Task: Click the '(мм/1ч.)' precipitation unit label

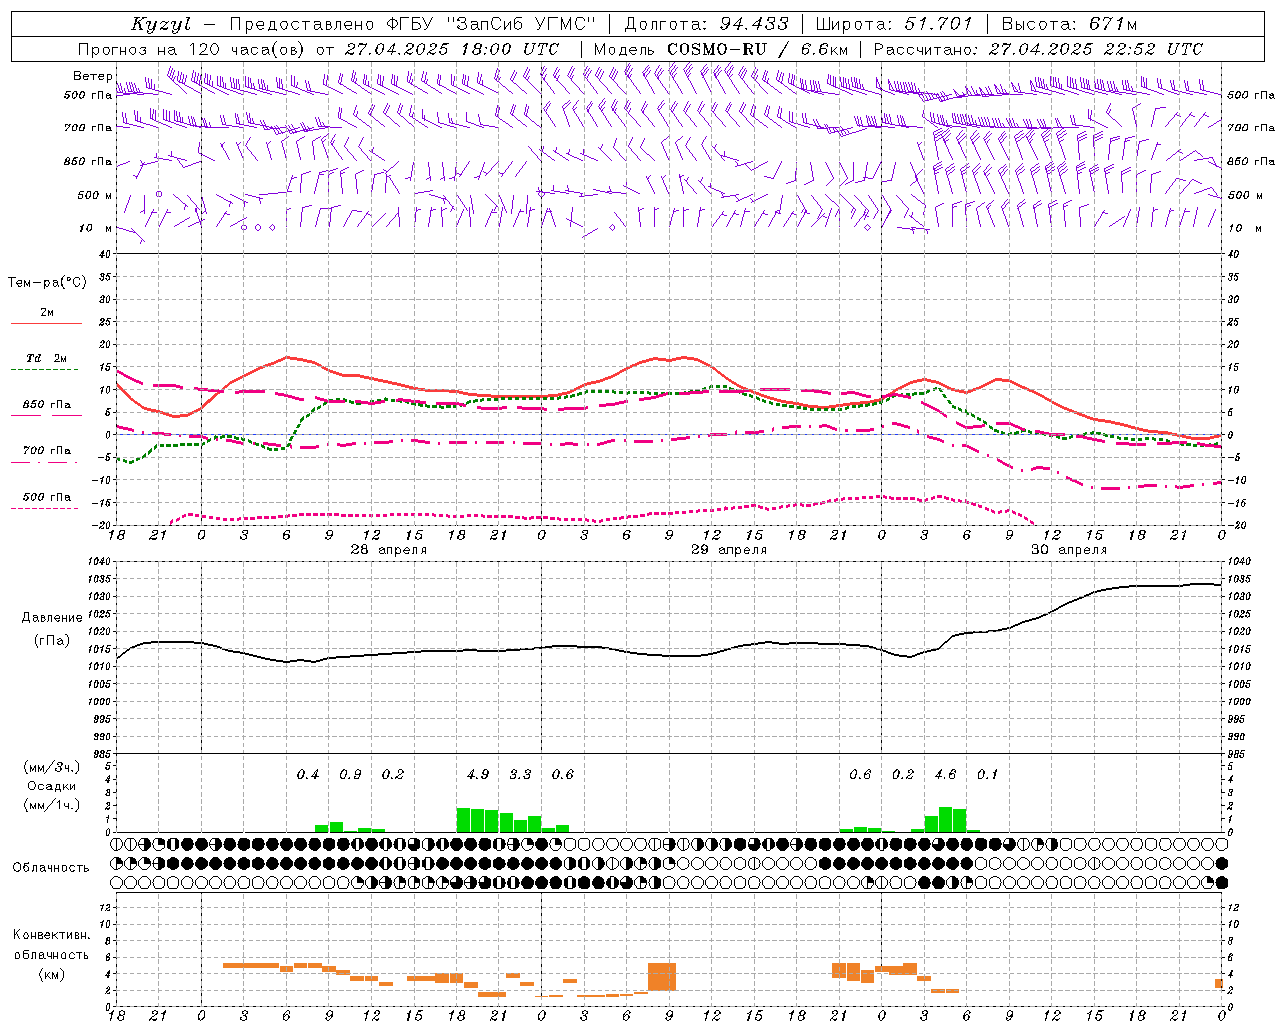Action: (51, 804)
